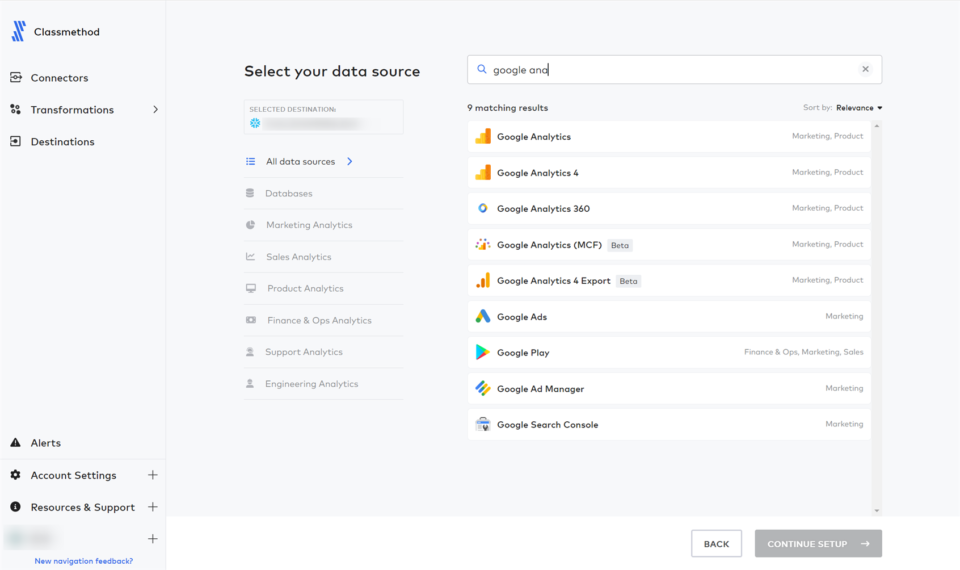The height and width of the screenshot is (570, 960).
Task: Click the Google Ads logo icon
Action: tap(483, 317)
